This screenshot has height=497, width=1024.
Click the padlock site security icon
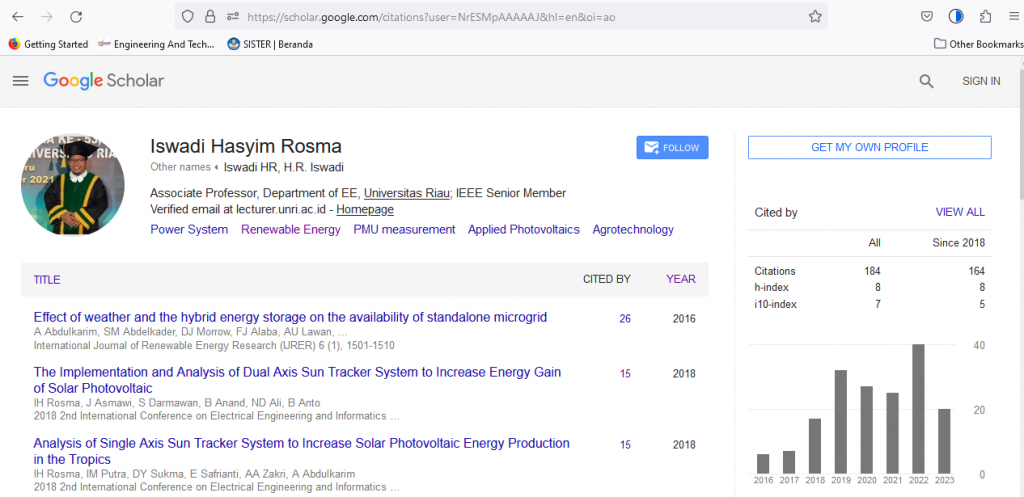210,17
